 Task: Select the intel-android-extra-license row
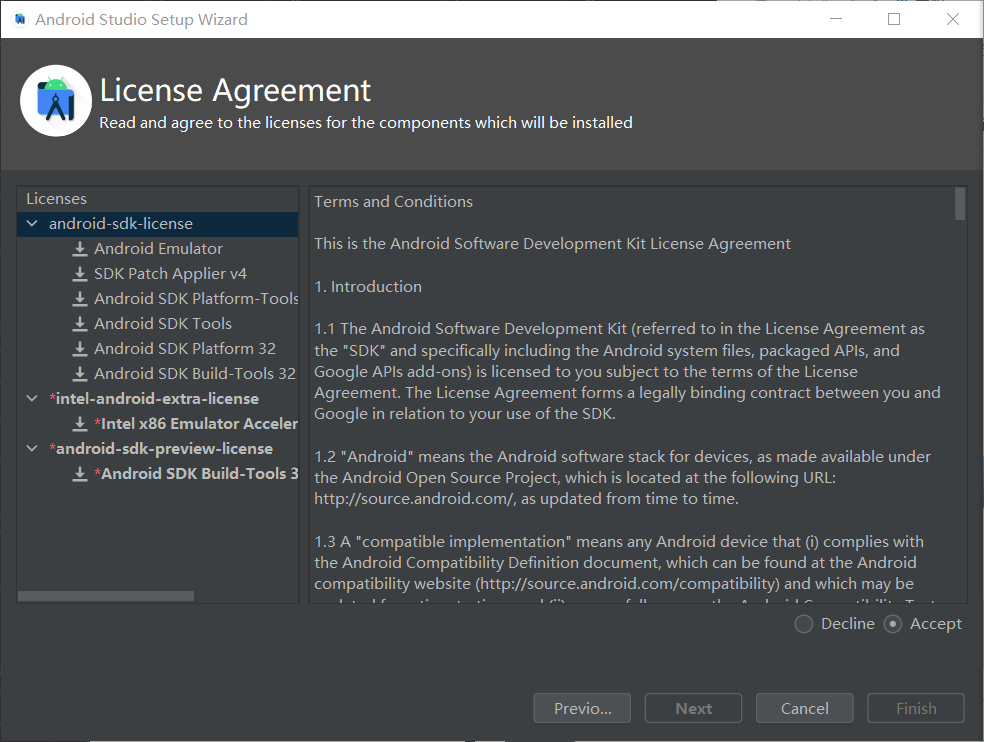(x=158, y=399)
